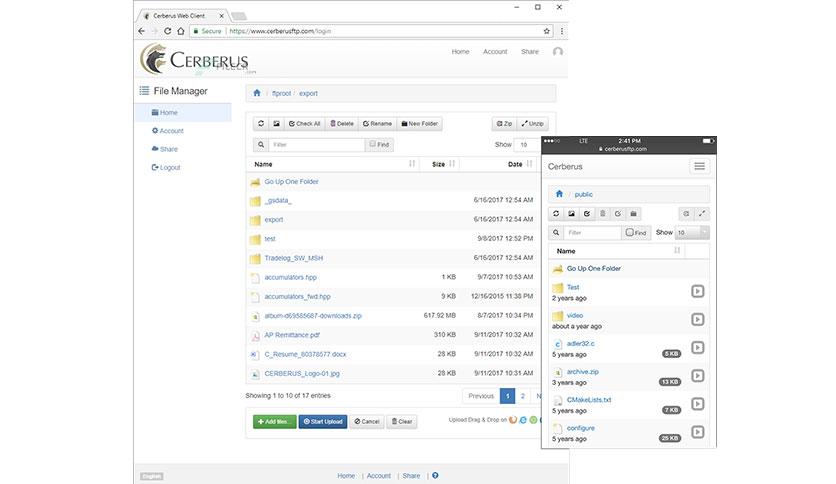Click the desktop filter search icon
Viewport: 836px width, 484px height.
(261, 144)
